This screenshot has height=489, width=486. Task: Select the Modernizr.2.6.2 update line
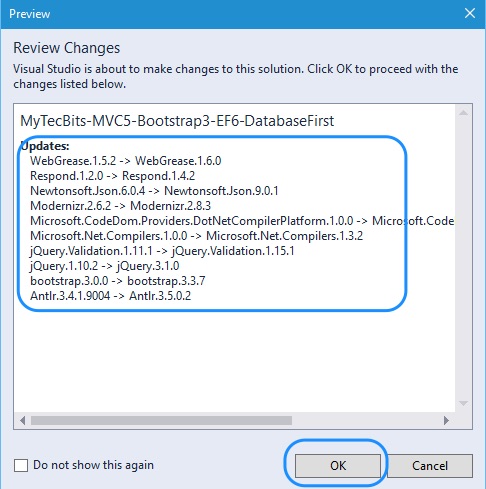(x=120, y=206)
